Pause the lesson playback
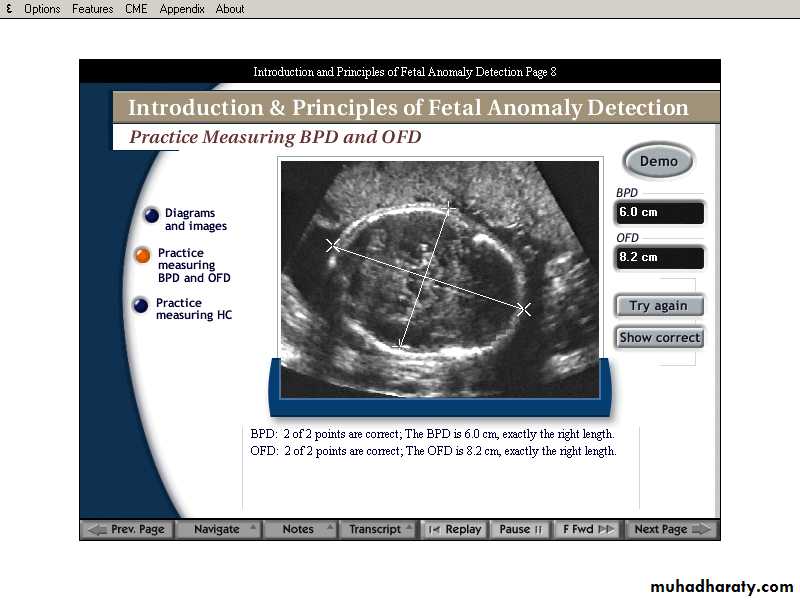This screenshot has width=800, height=600. (x=520, y=529)
